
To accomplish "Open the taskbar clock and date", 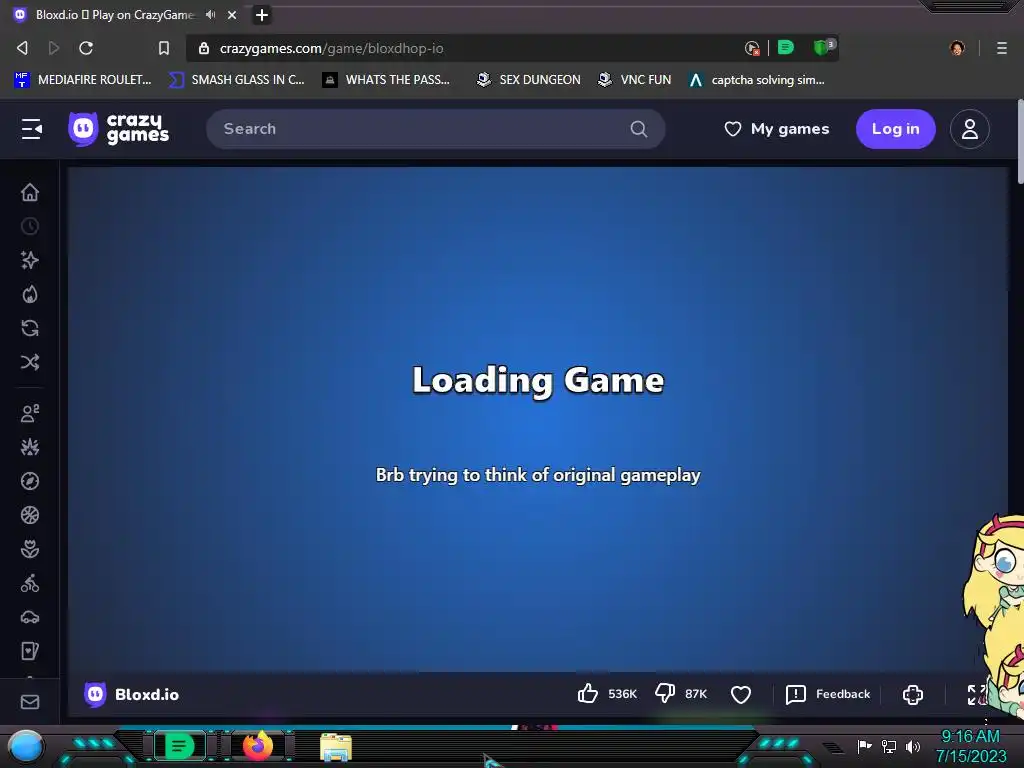I will pyautogui.click(x=971, y=746).
